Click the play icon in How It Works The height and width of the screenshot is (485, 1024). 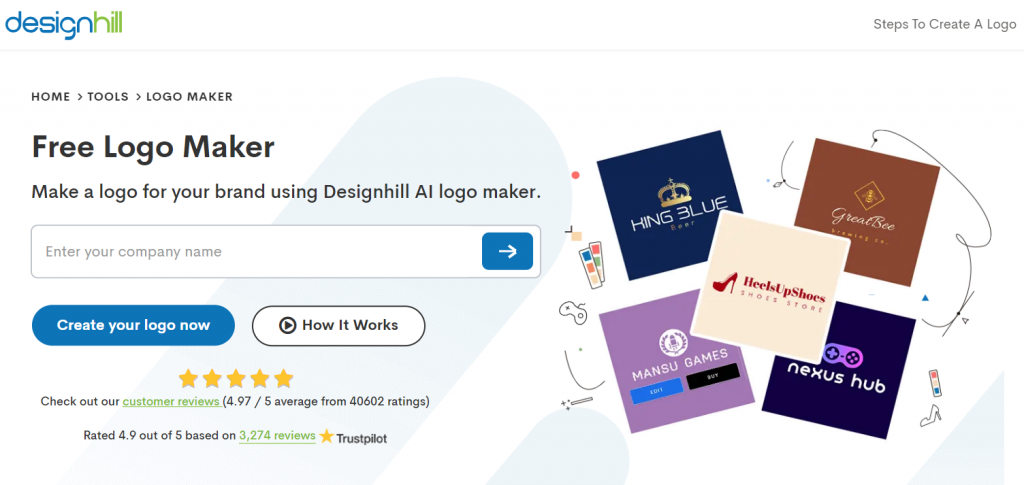click(x=287, y=325)
